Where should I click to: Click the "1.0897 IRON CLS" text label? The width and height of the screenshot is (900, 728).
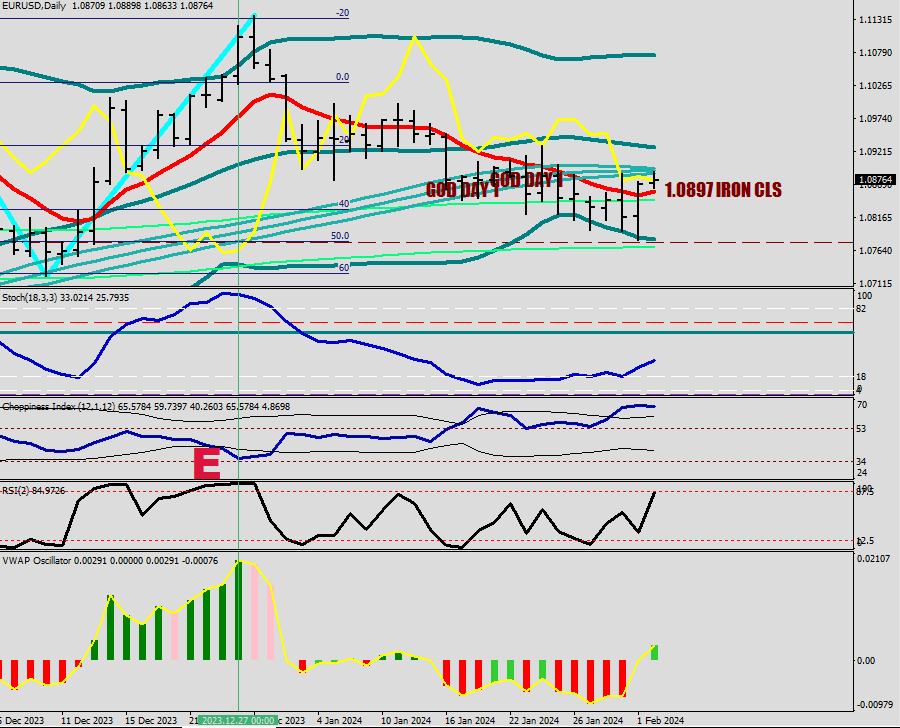(x=723, y=190)
